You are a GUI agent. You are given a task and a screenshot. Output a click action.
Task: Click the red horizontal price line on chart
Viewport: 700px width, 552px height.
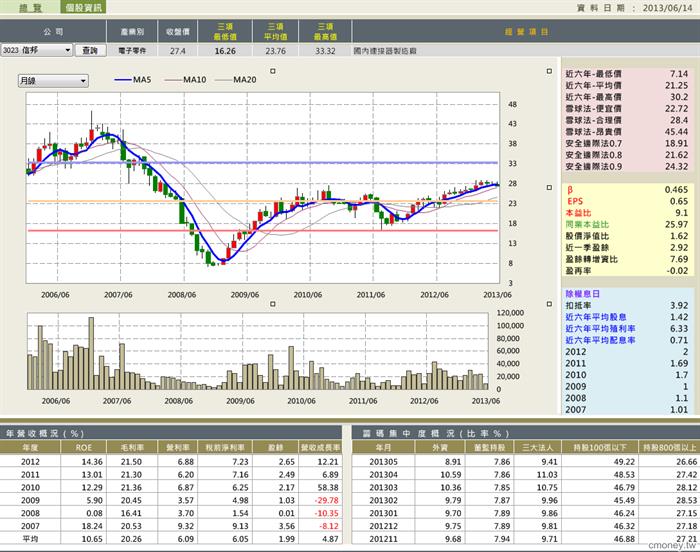262,231
